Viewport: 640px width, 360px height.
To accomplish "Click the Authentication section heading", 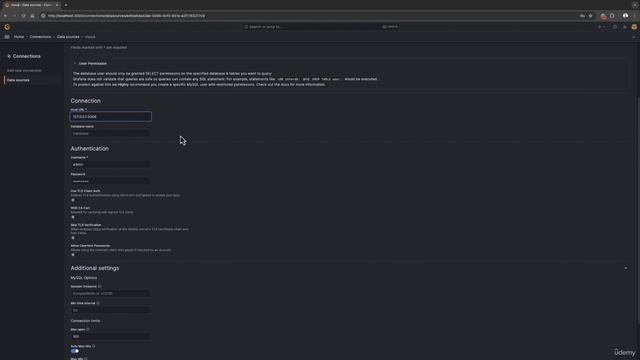I will (89, 149).
